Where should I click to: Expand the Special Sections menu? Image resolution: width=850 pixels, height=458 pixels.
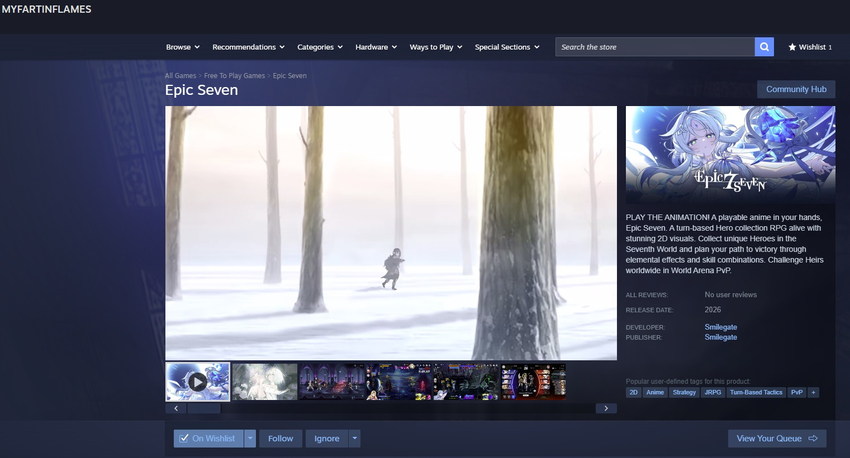(x=507, y=47)
